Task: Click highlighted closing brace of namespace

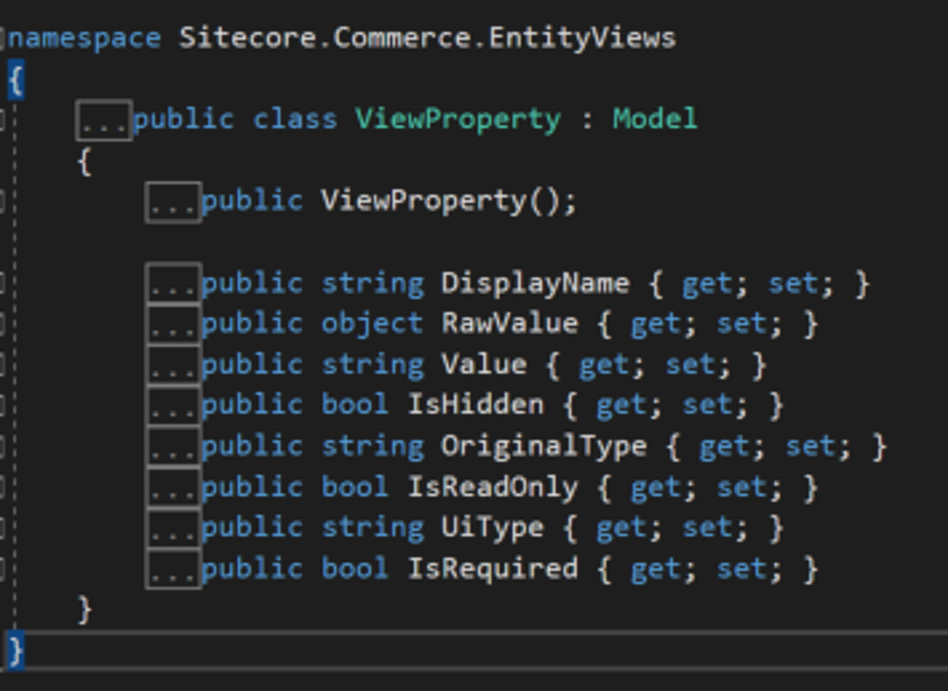Action: tap(16, 650)
